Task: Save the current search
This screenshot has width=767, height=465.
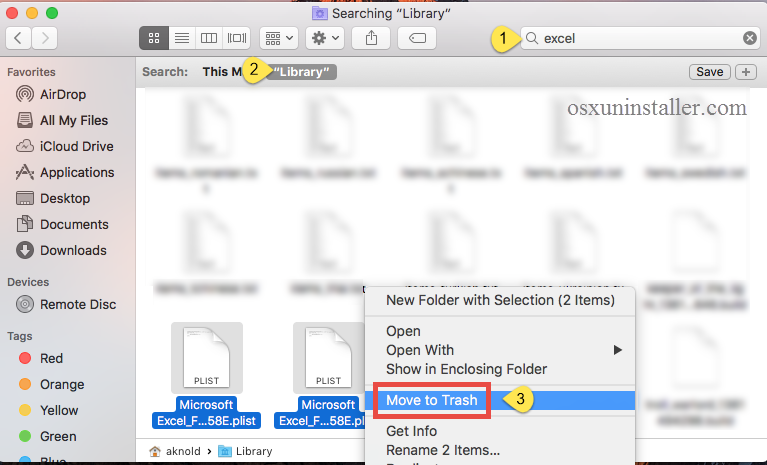Action: click(710, 72)
